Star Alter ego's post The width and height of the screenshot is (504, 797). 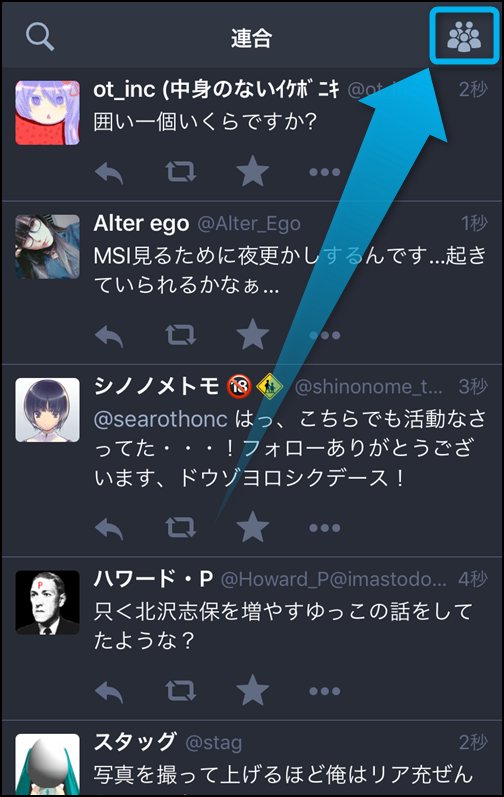(253, 334)
